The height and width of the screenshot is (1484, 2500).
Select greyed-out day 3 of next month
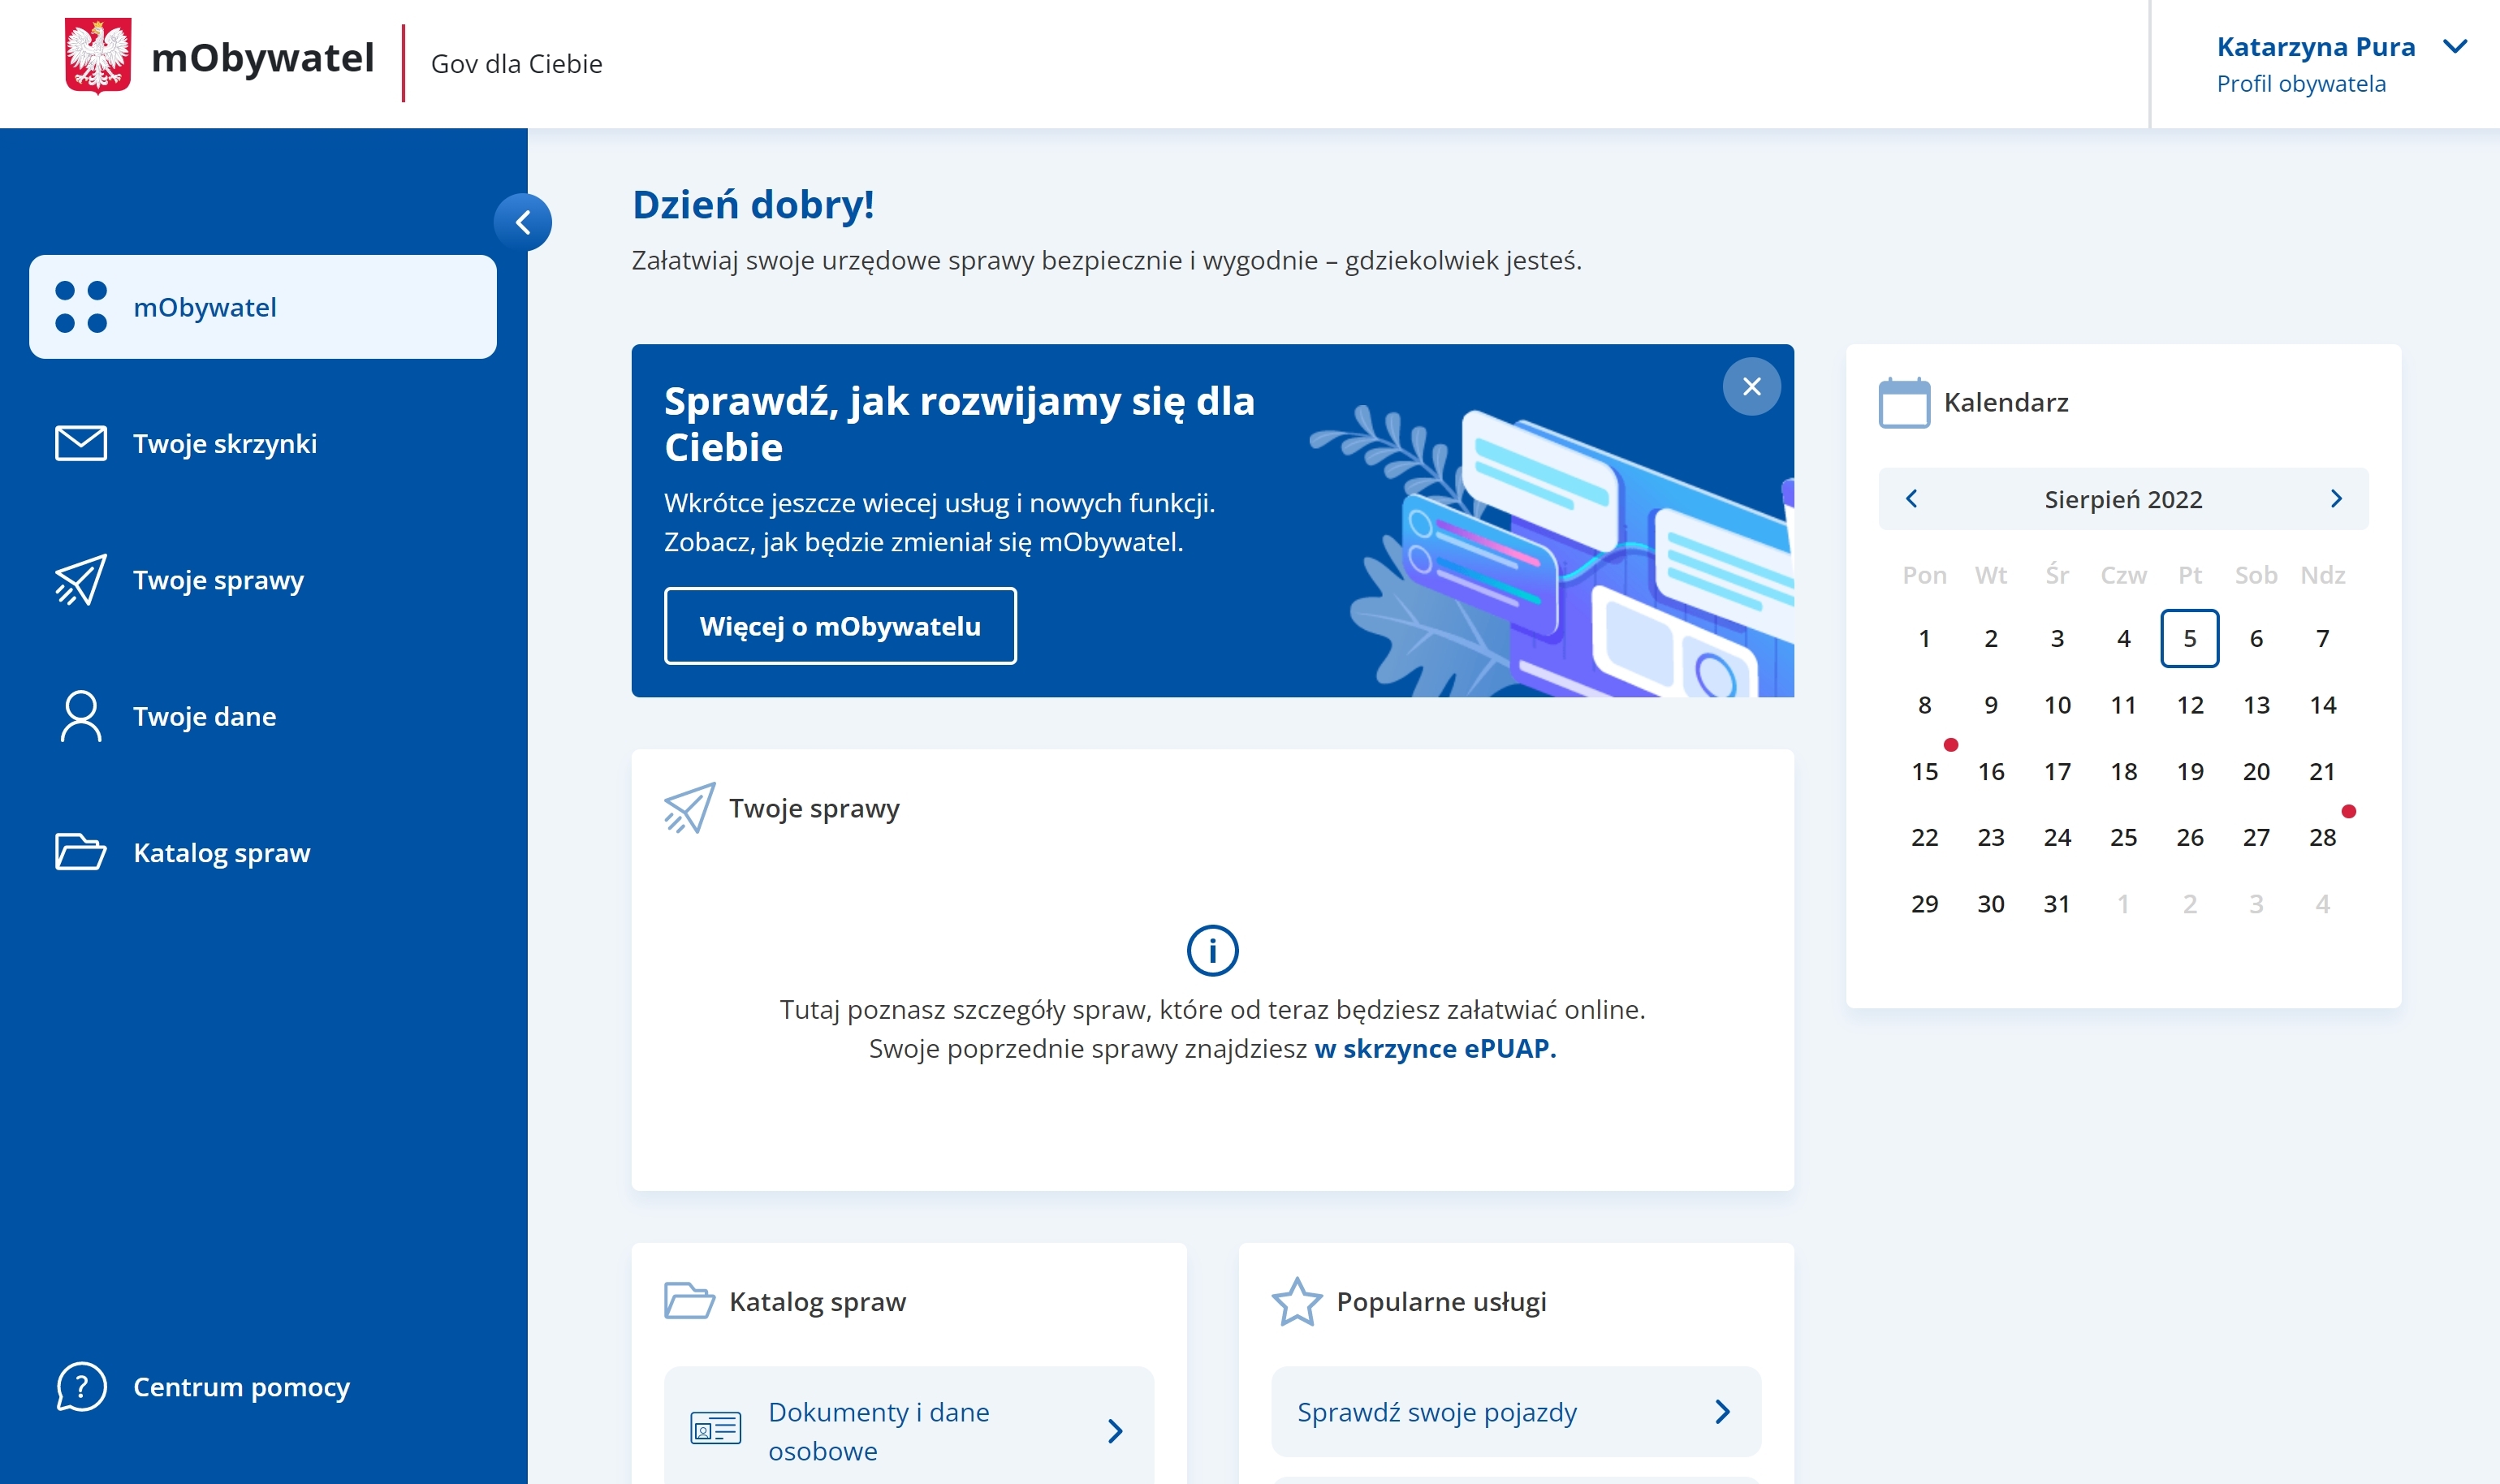[x=2256, y=904]
